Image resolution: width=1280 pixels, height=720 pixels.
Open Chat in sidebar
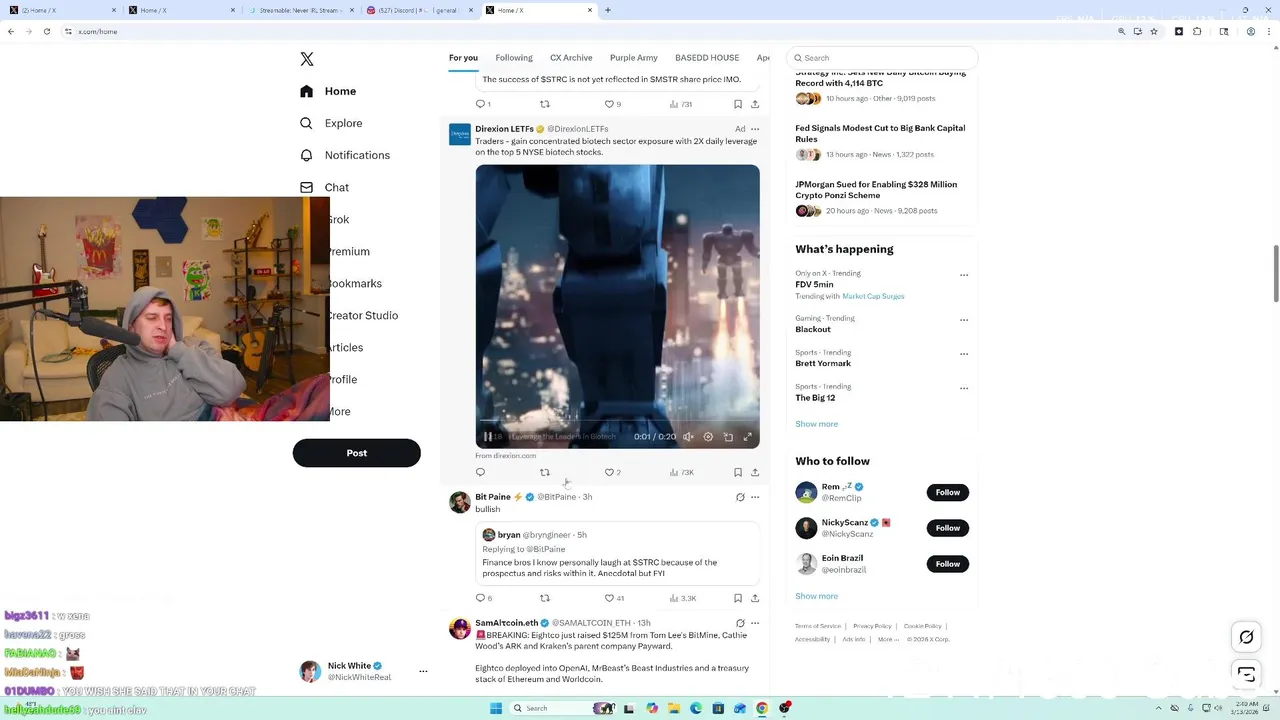click(324, 187)
